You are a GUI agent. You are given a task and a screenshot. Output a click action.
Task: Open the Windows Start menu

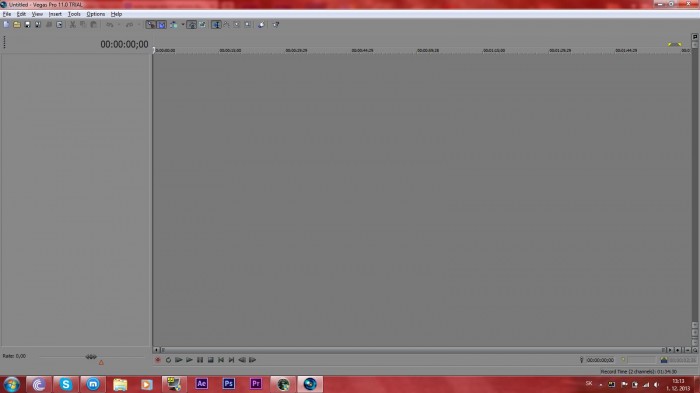pyautogui.click(x=11, y=384)
